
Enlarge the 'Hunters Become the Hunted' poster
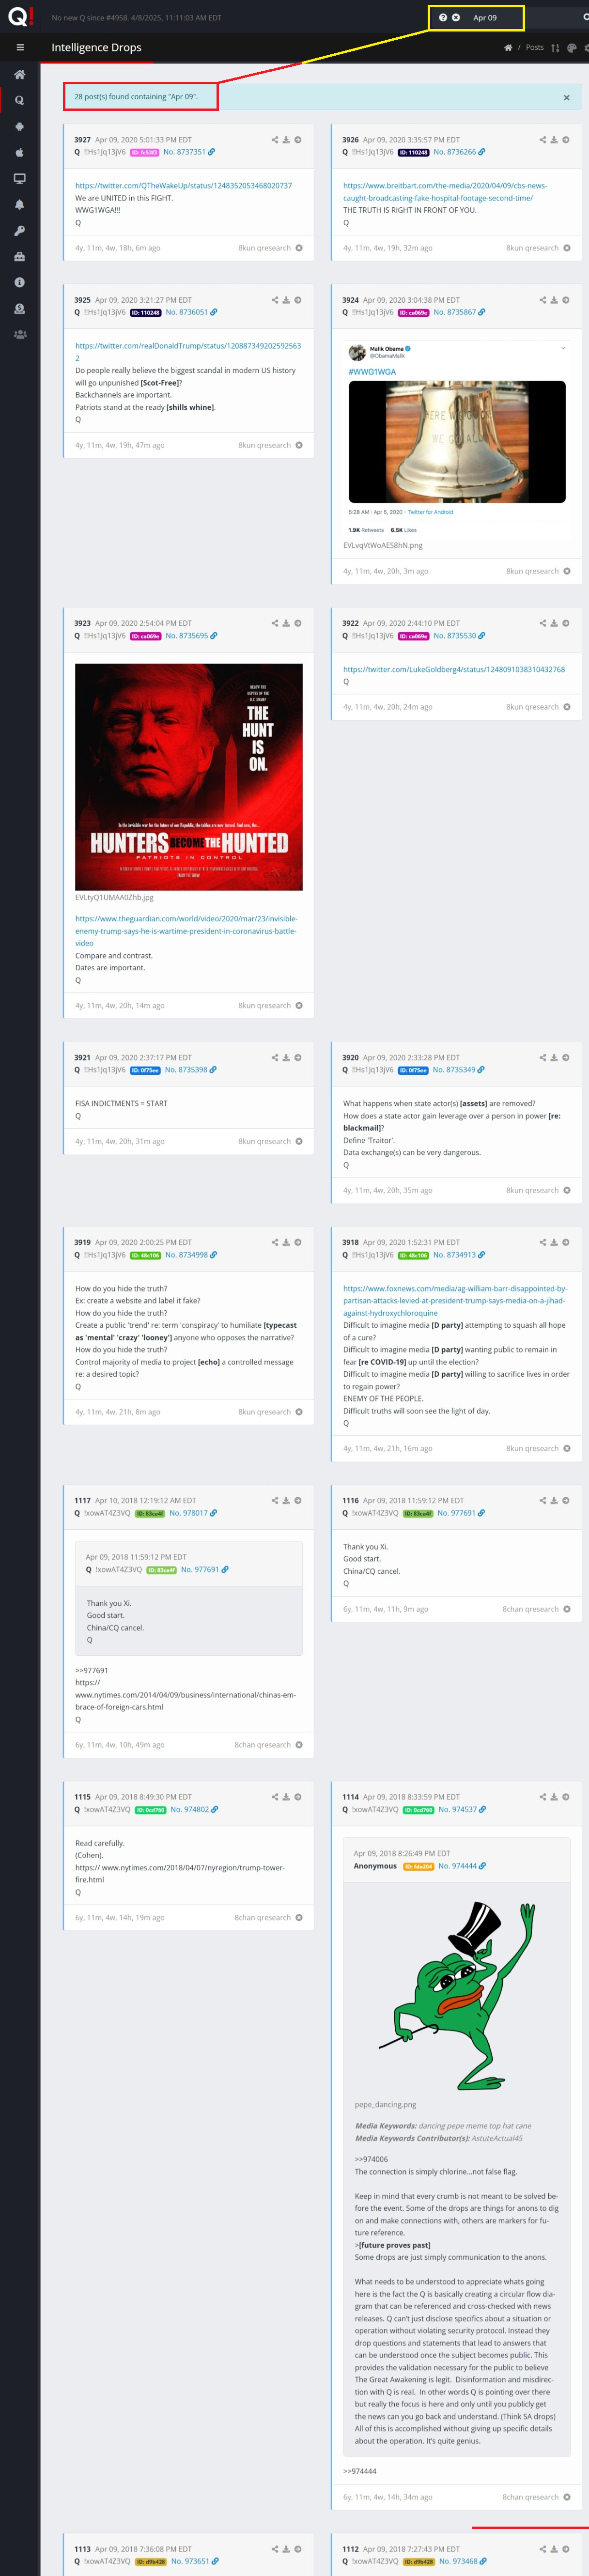189,777
